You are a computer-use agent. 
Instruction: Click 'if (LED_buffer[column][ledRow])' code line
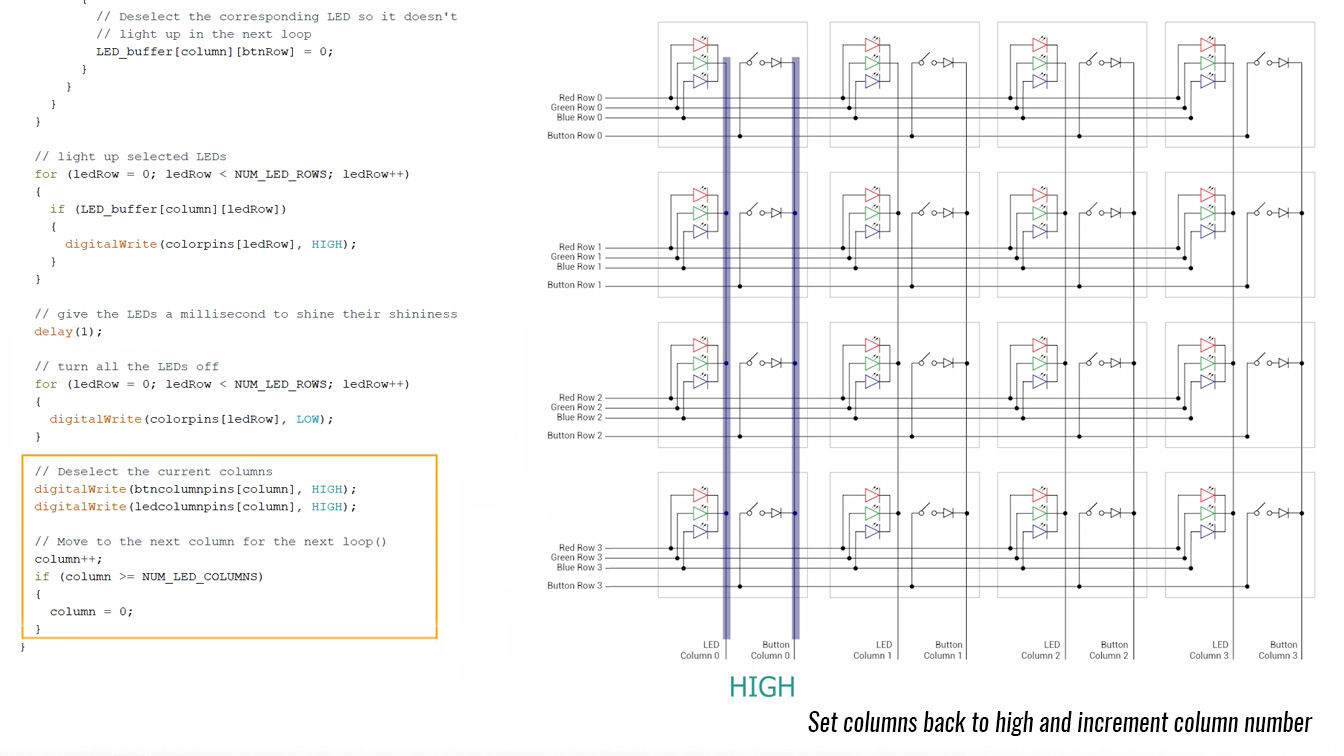[168, 209]
